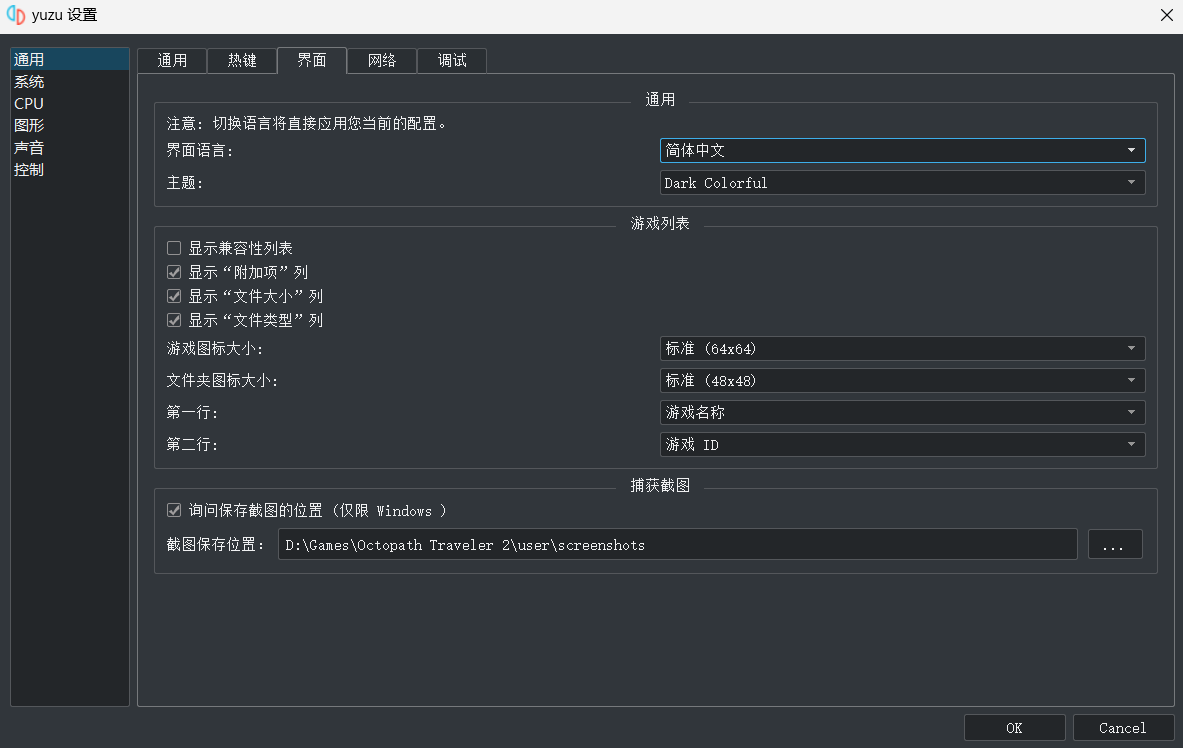Open the 调试 tab

pyautogui.click(x=452, y=61)
